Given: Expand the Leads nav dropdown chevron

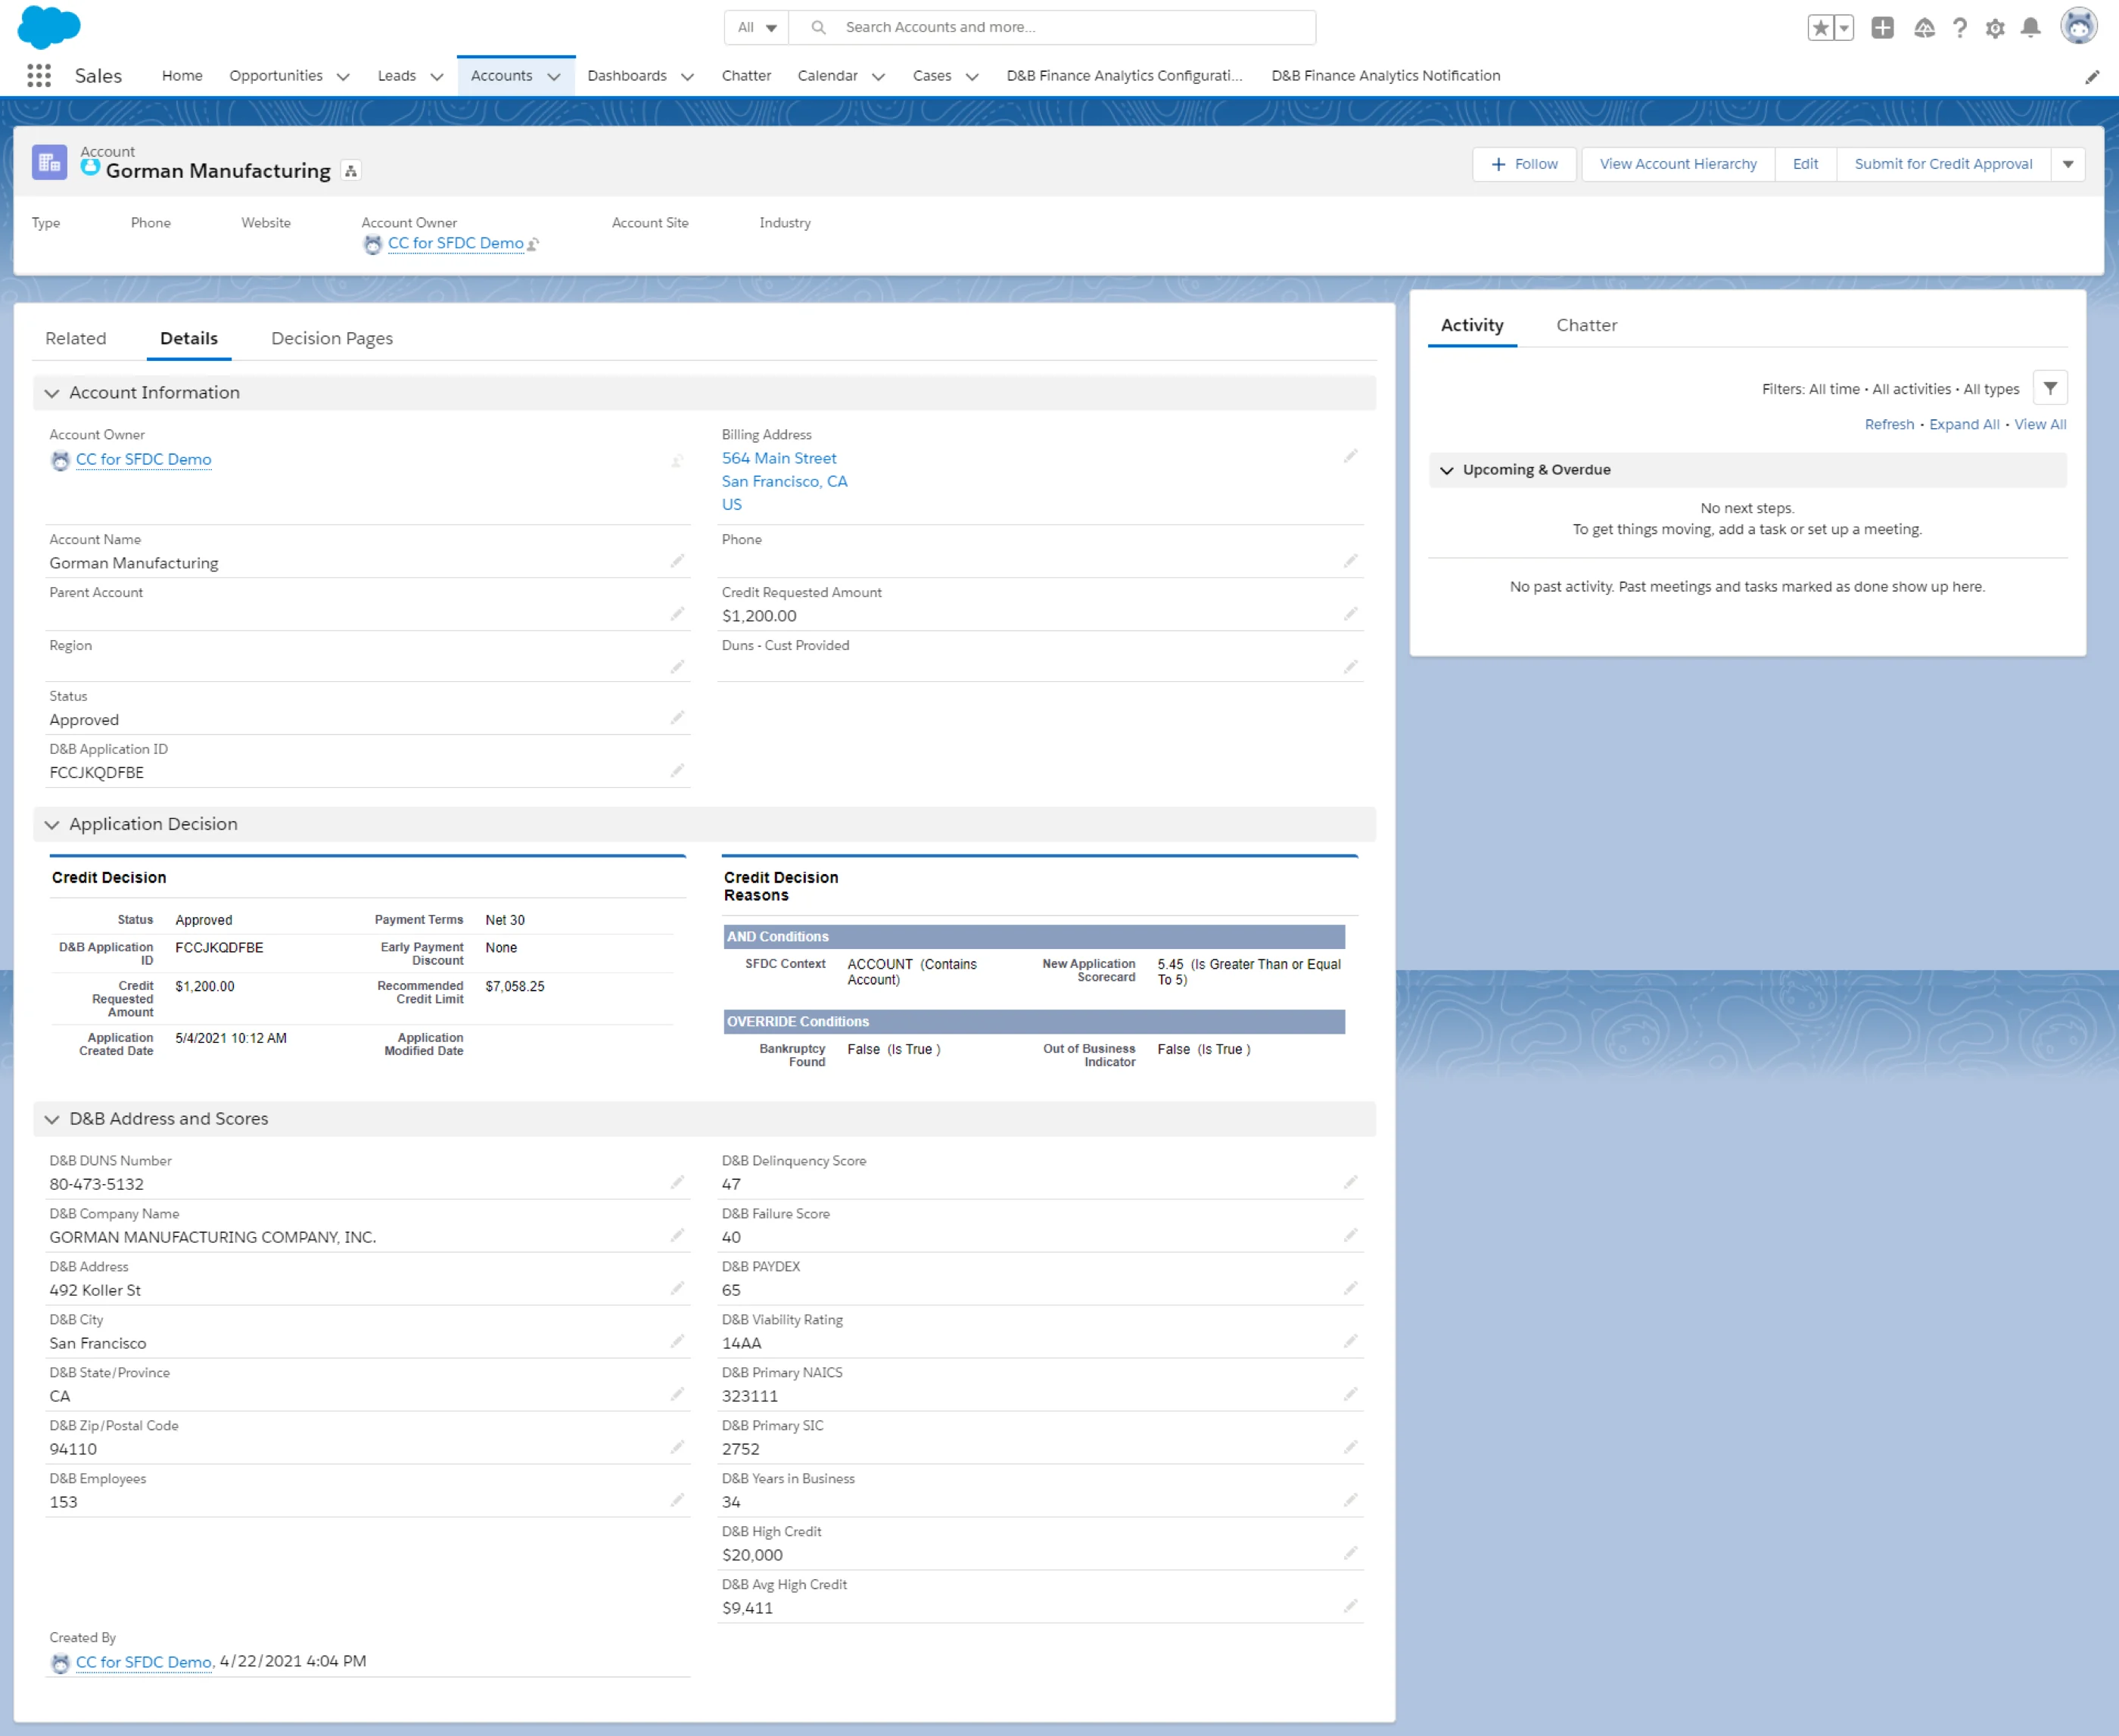Looking at the screenshot, I should point(437,77).
